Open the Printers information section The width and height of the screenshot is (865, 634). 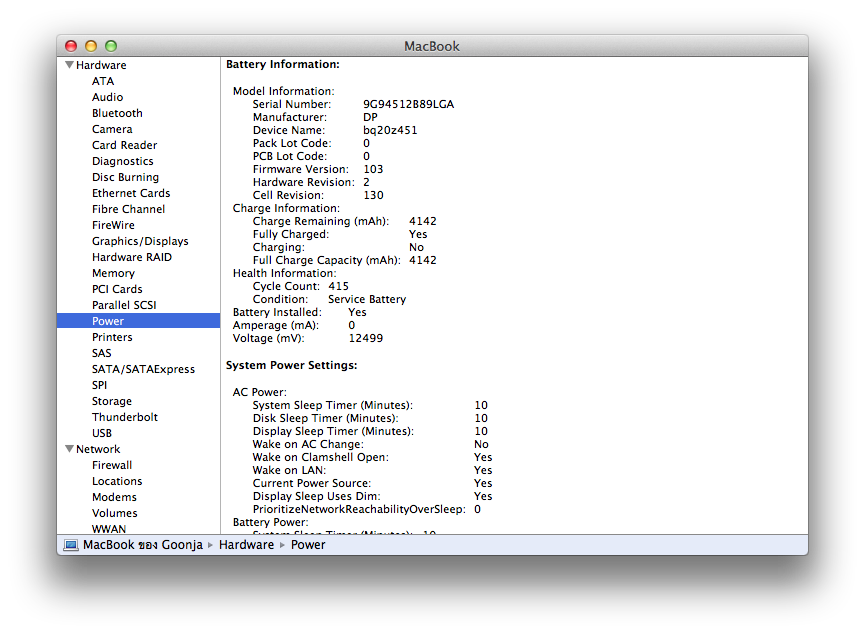(115, 337)
